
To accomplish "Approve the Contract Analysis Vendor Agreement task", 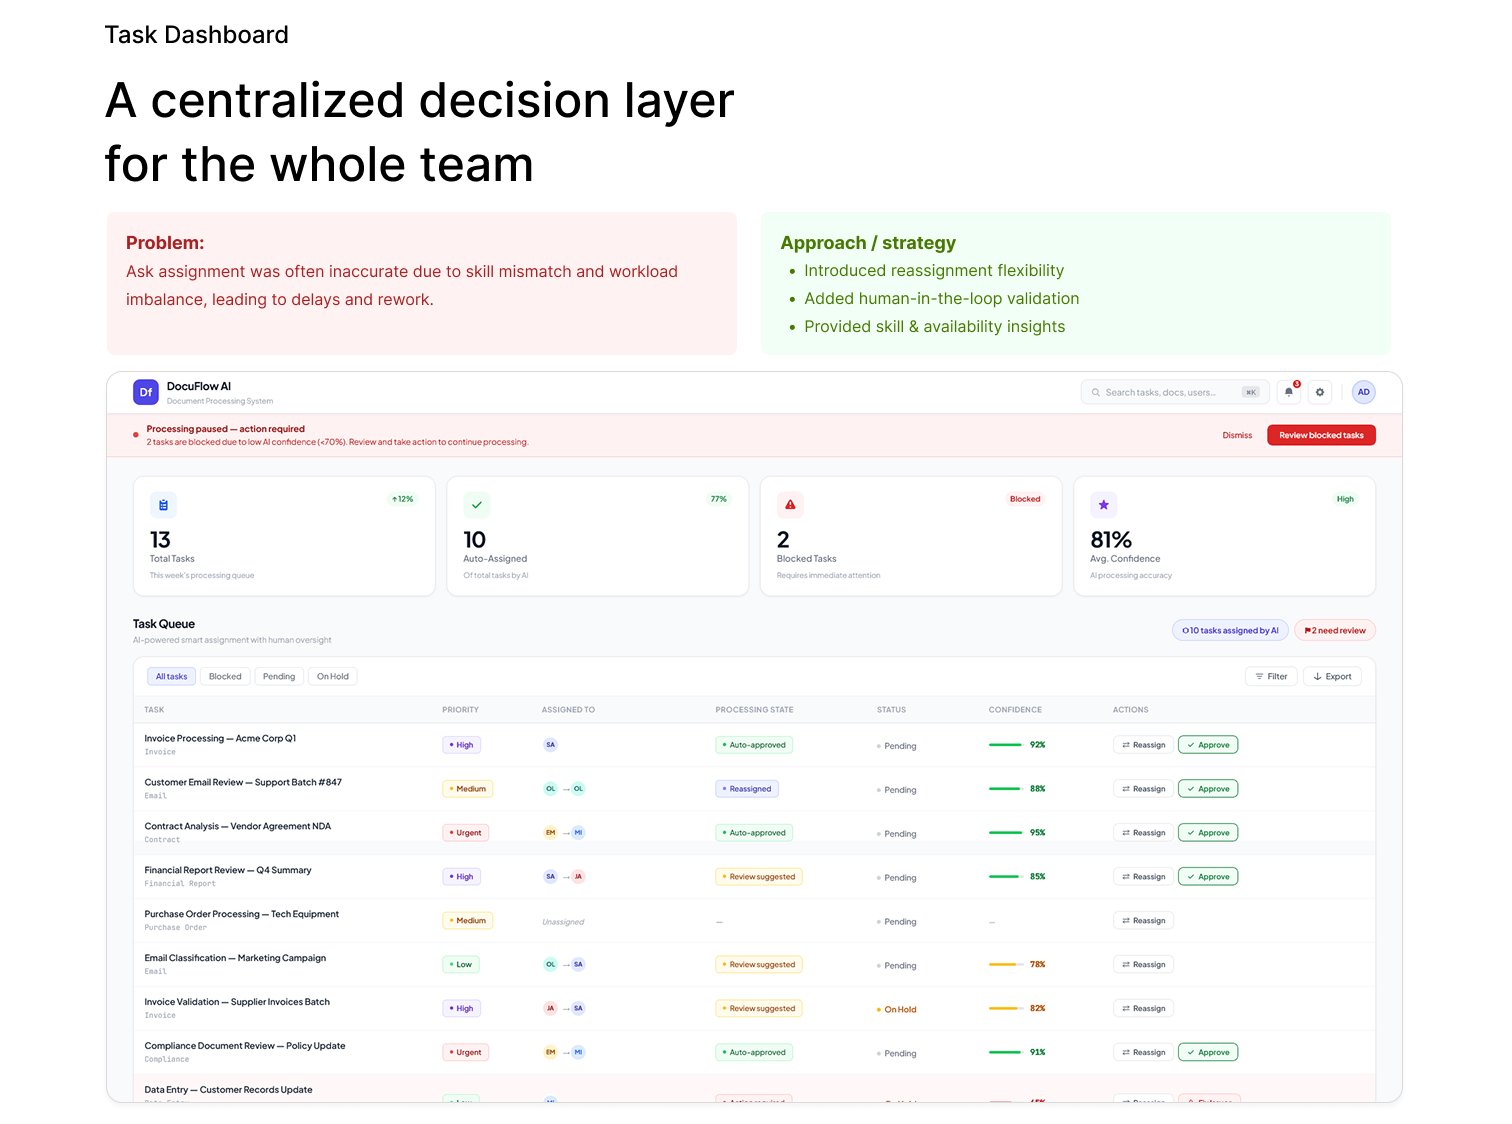I will (1207, 833).
